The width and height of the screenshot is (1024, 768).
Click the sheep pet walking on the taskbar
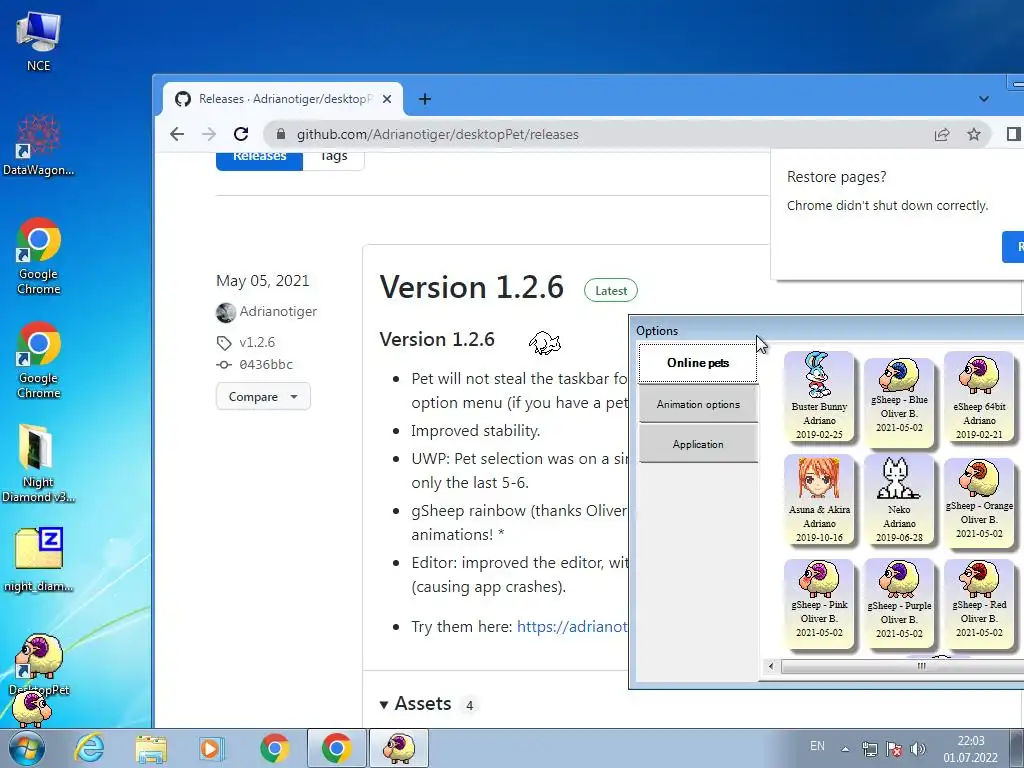[31, 709]
